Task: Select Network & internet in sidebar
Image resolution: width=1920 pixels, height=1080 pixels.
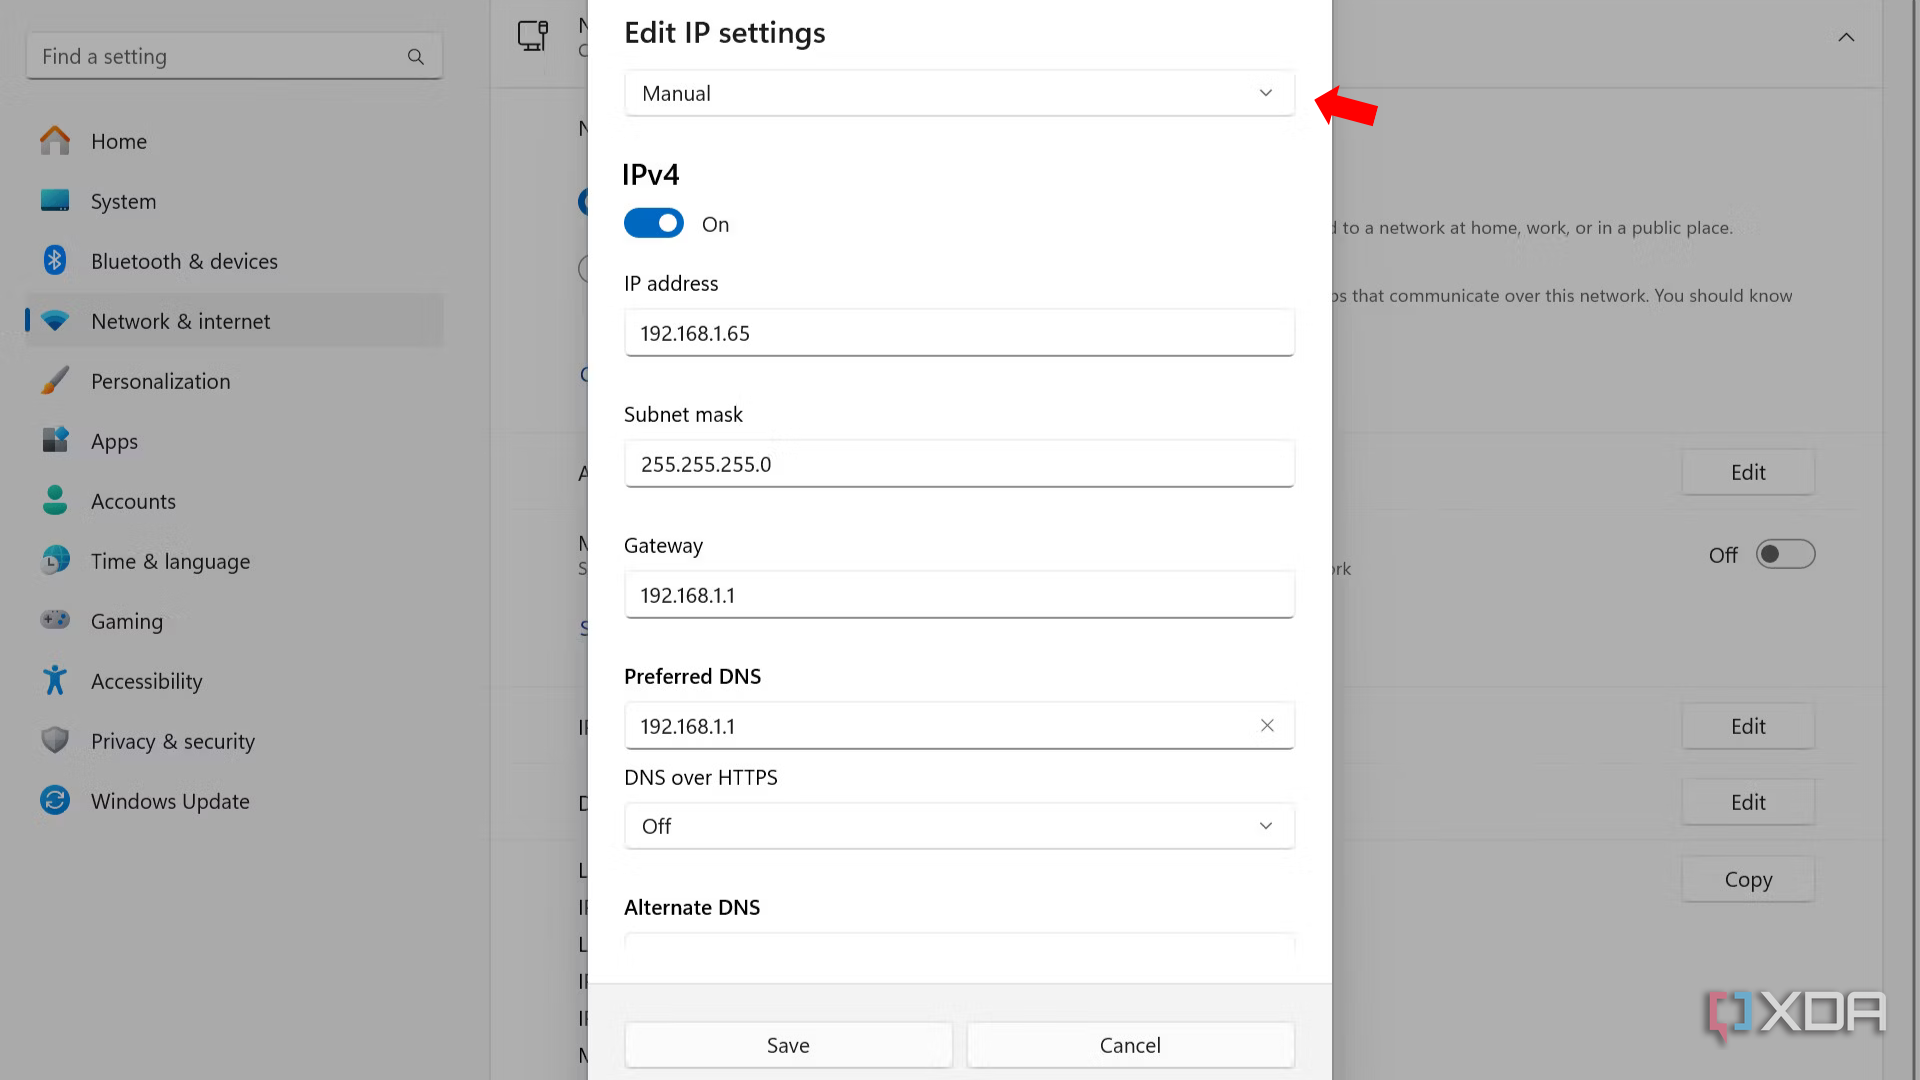Action: click(181, 321)
